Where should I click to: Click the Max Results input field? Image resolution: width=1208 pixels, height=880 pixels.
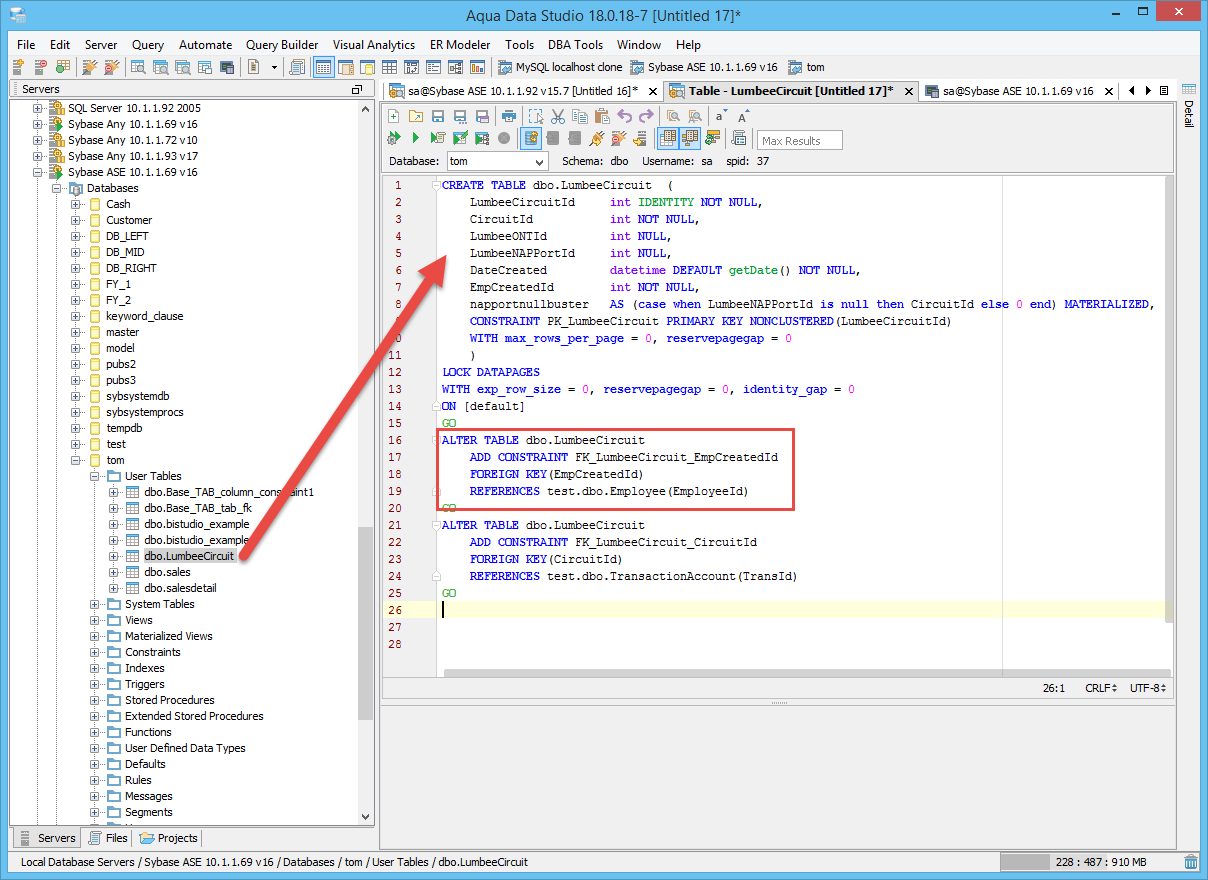pos(800,141)
